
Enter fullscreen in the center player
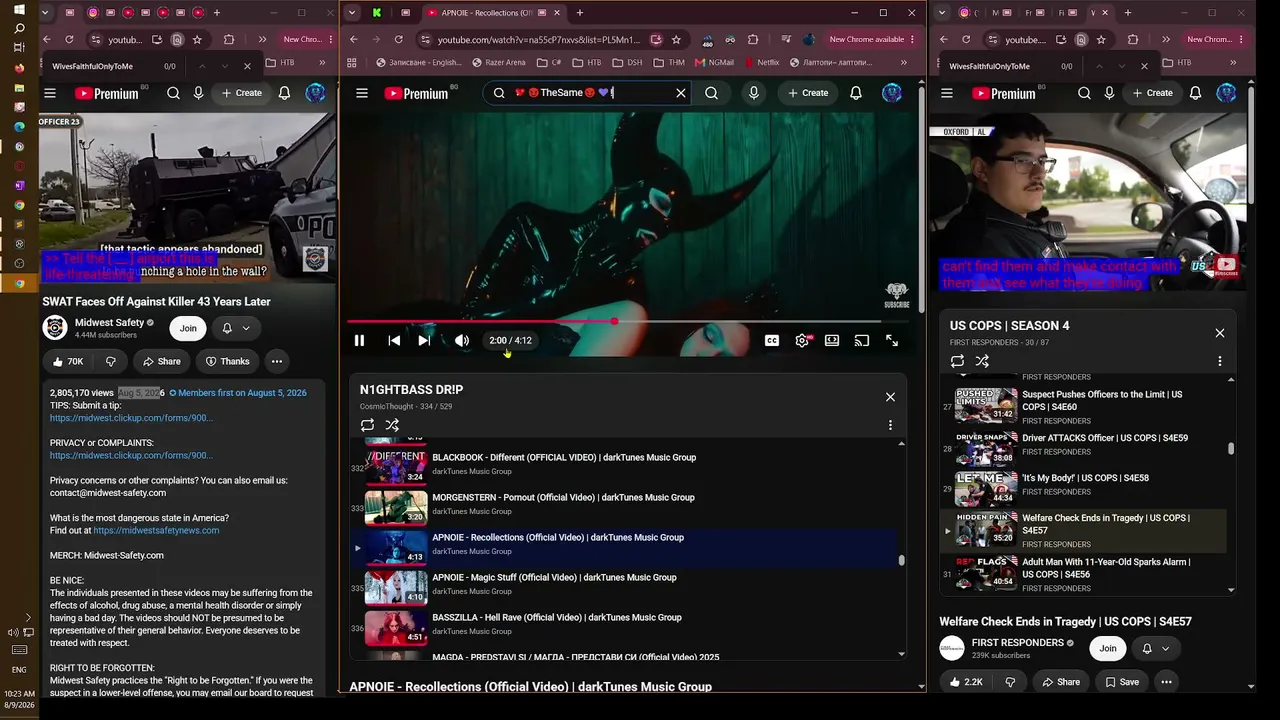coord(892,340)
